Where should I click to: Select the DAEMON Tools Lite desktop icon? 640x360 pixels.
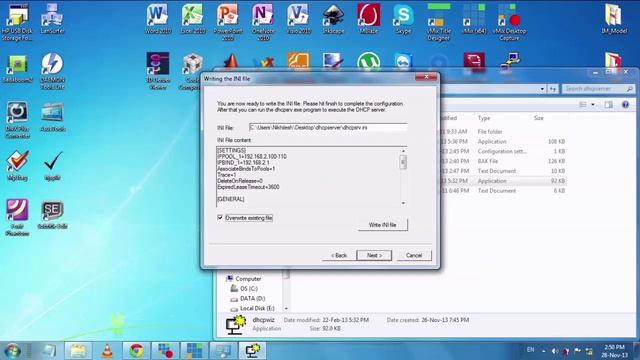[52, 71]
